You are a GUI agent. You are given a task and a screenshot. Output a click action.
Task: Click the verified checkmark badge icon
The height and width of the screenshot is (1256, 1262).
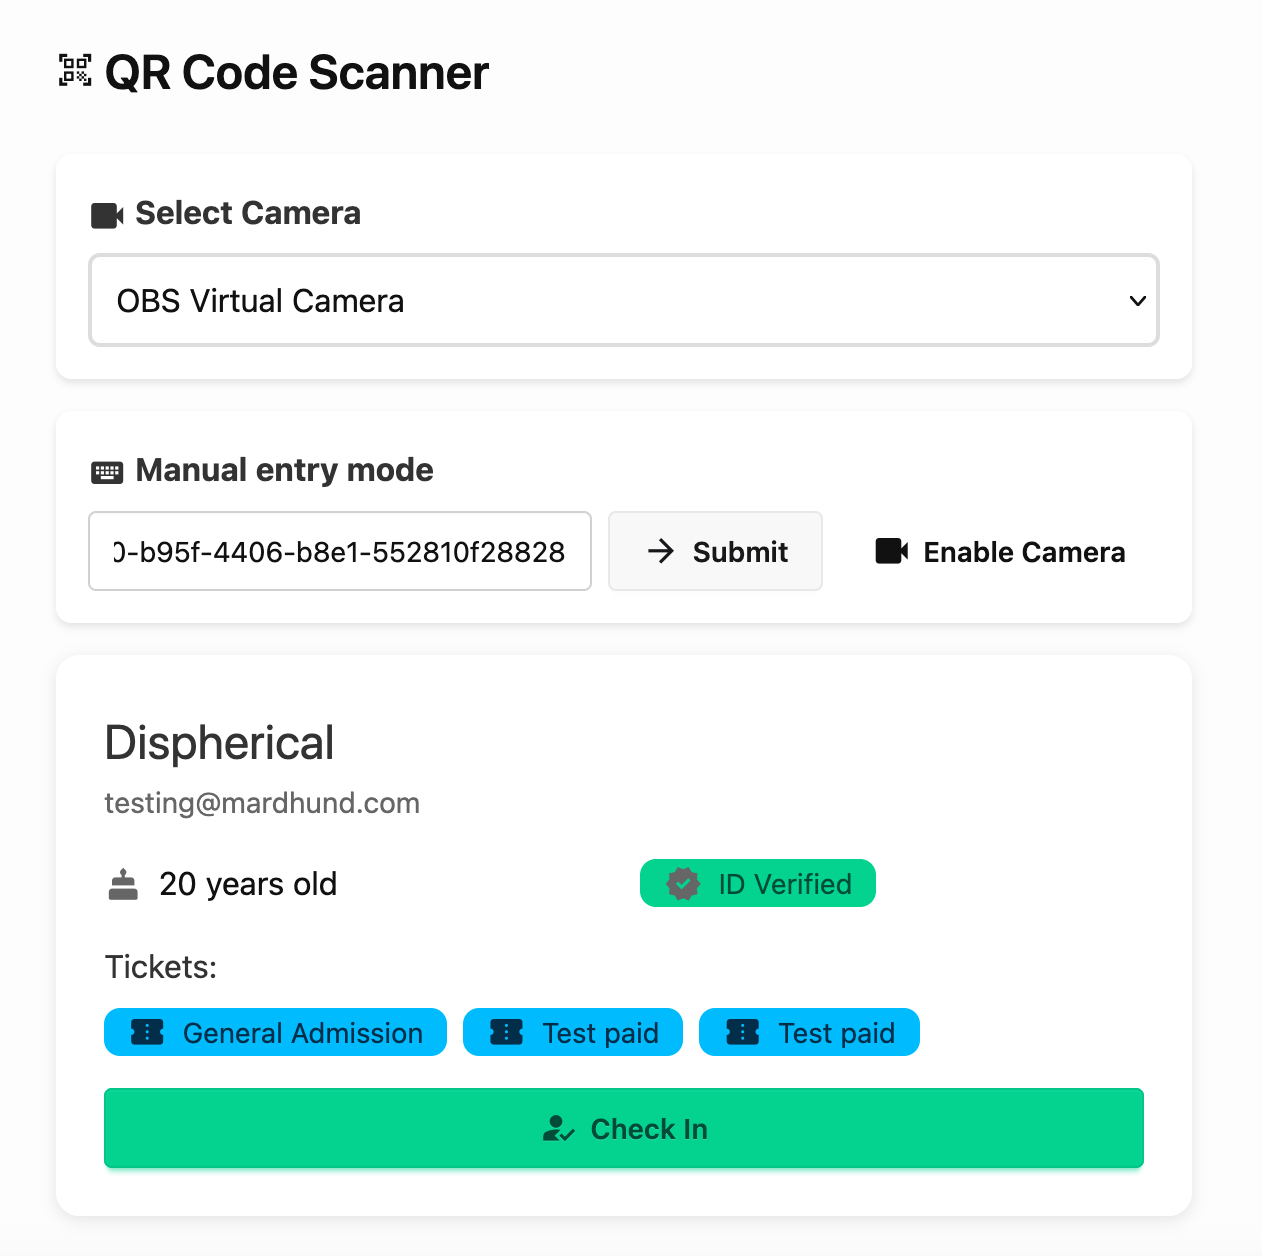pos(683,884)
